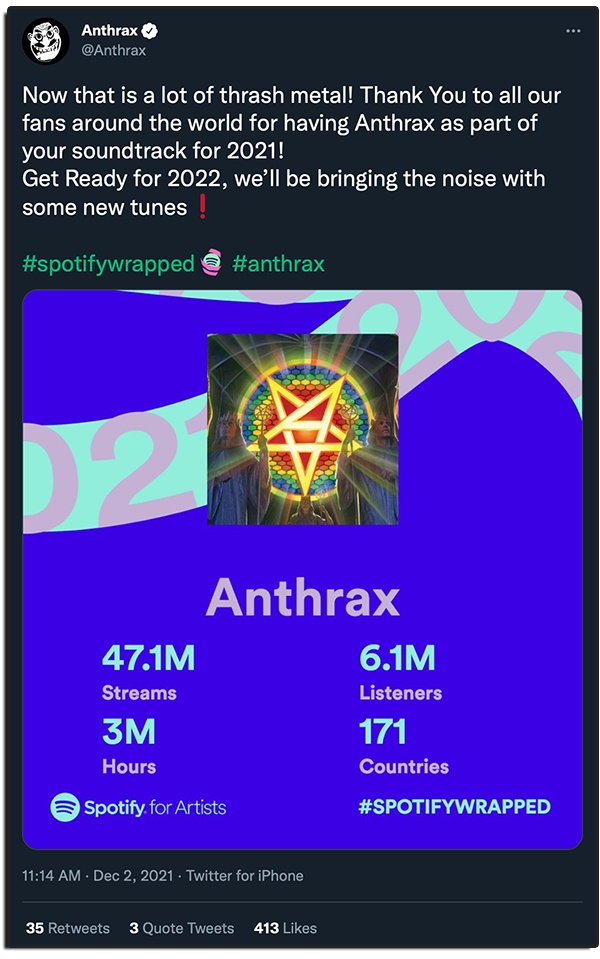The width and height of the screenshot is (600, 959).
Task: Click the Spotify logo icon in image
Action: 65,807
